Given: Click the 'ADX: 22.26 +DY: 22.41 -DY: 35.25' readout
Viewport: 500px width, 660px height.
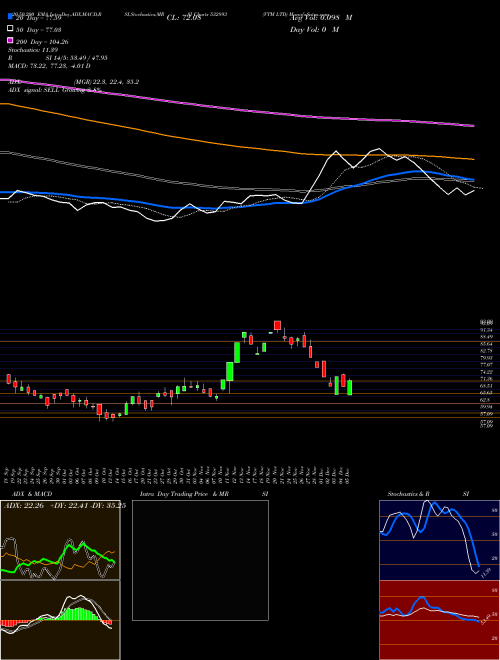Looking at the screenshot, I should 65,506.
